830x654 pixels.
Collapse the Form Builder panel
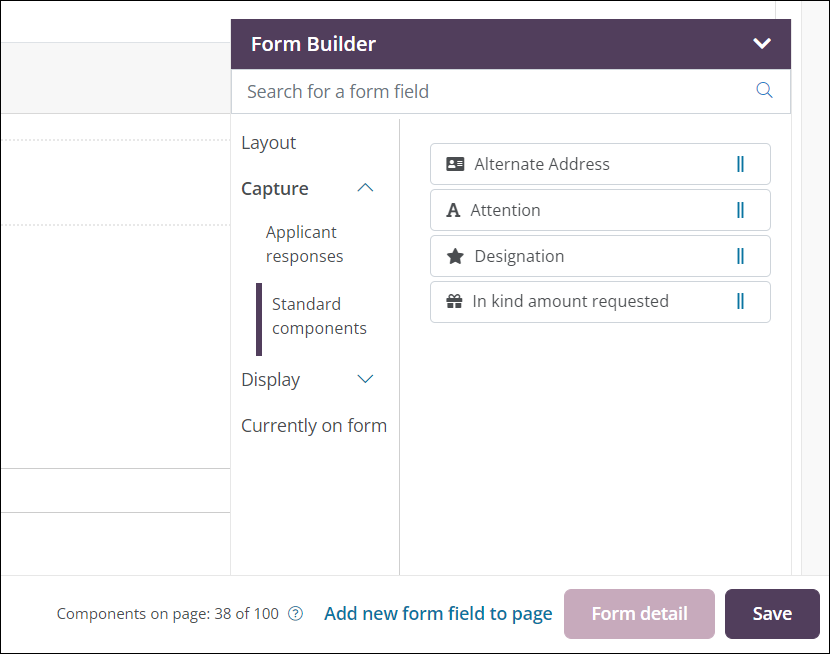tap(762, 44)
